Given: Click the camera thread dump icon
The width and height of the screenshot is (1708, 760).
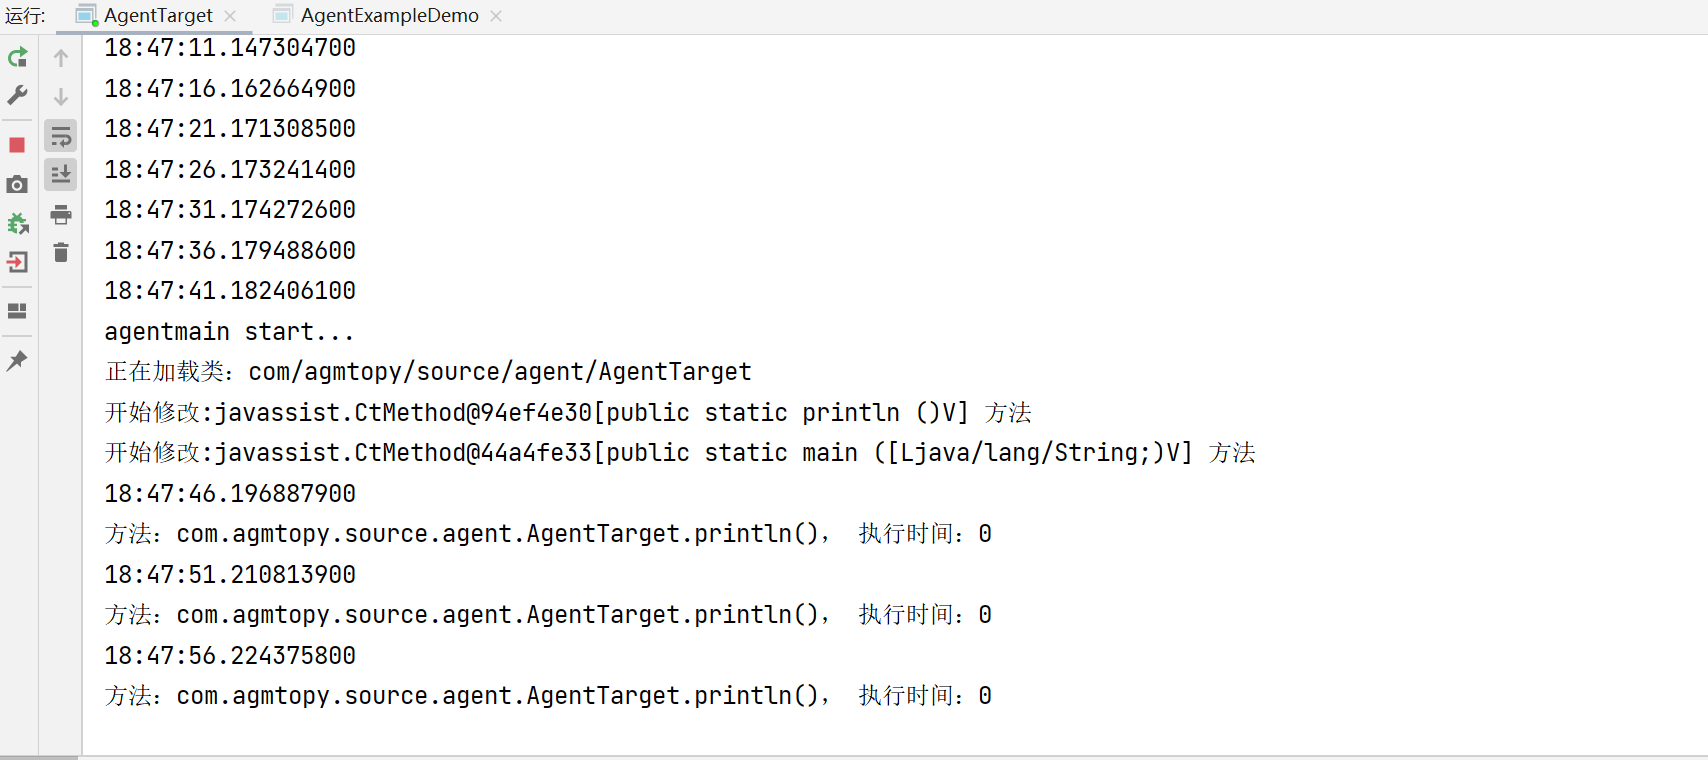Looking at the screenshot, I should pyautogui.click(x=17, y=184).
